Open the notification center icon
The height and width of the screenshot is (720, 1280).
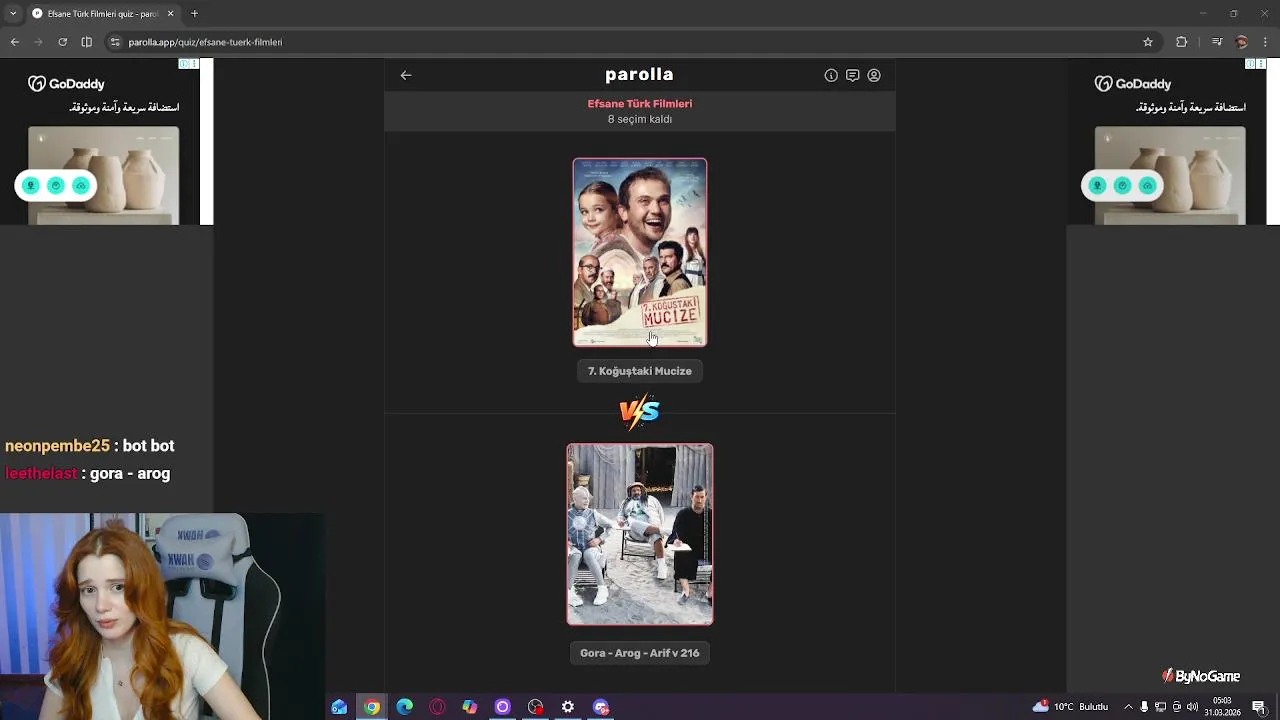coord(1260,707)
